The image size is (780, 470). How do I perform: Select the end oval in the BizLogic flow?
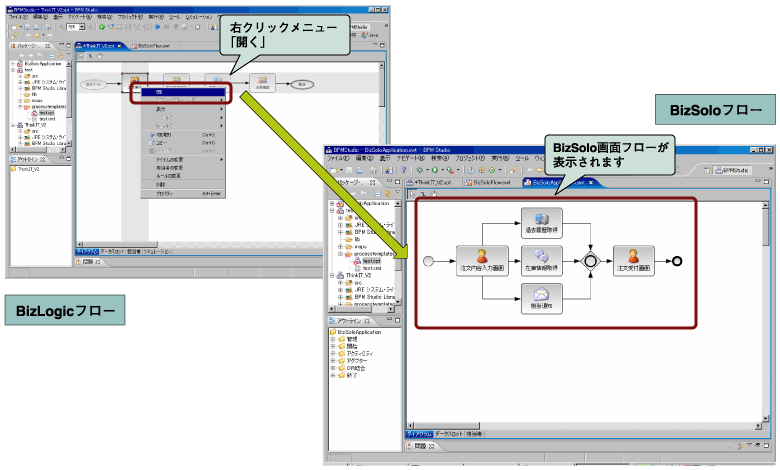coord(302,85)
